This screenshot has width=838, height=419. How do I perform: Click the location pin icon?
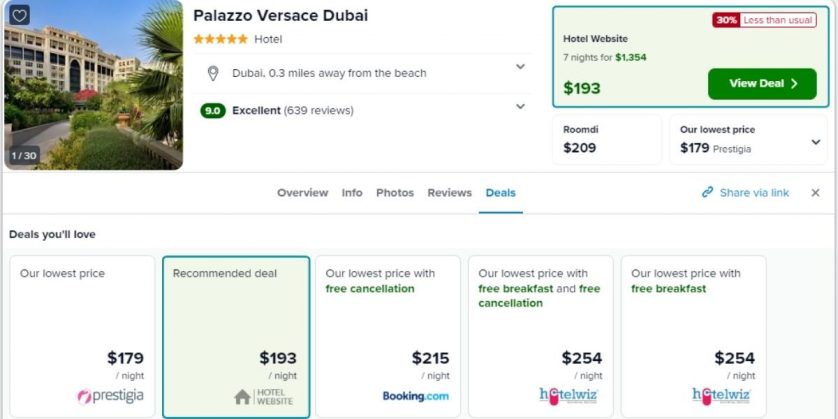213,73
